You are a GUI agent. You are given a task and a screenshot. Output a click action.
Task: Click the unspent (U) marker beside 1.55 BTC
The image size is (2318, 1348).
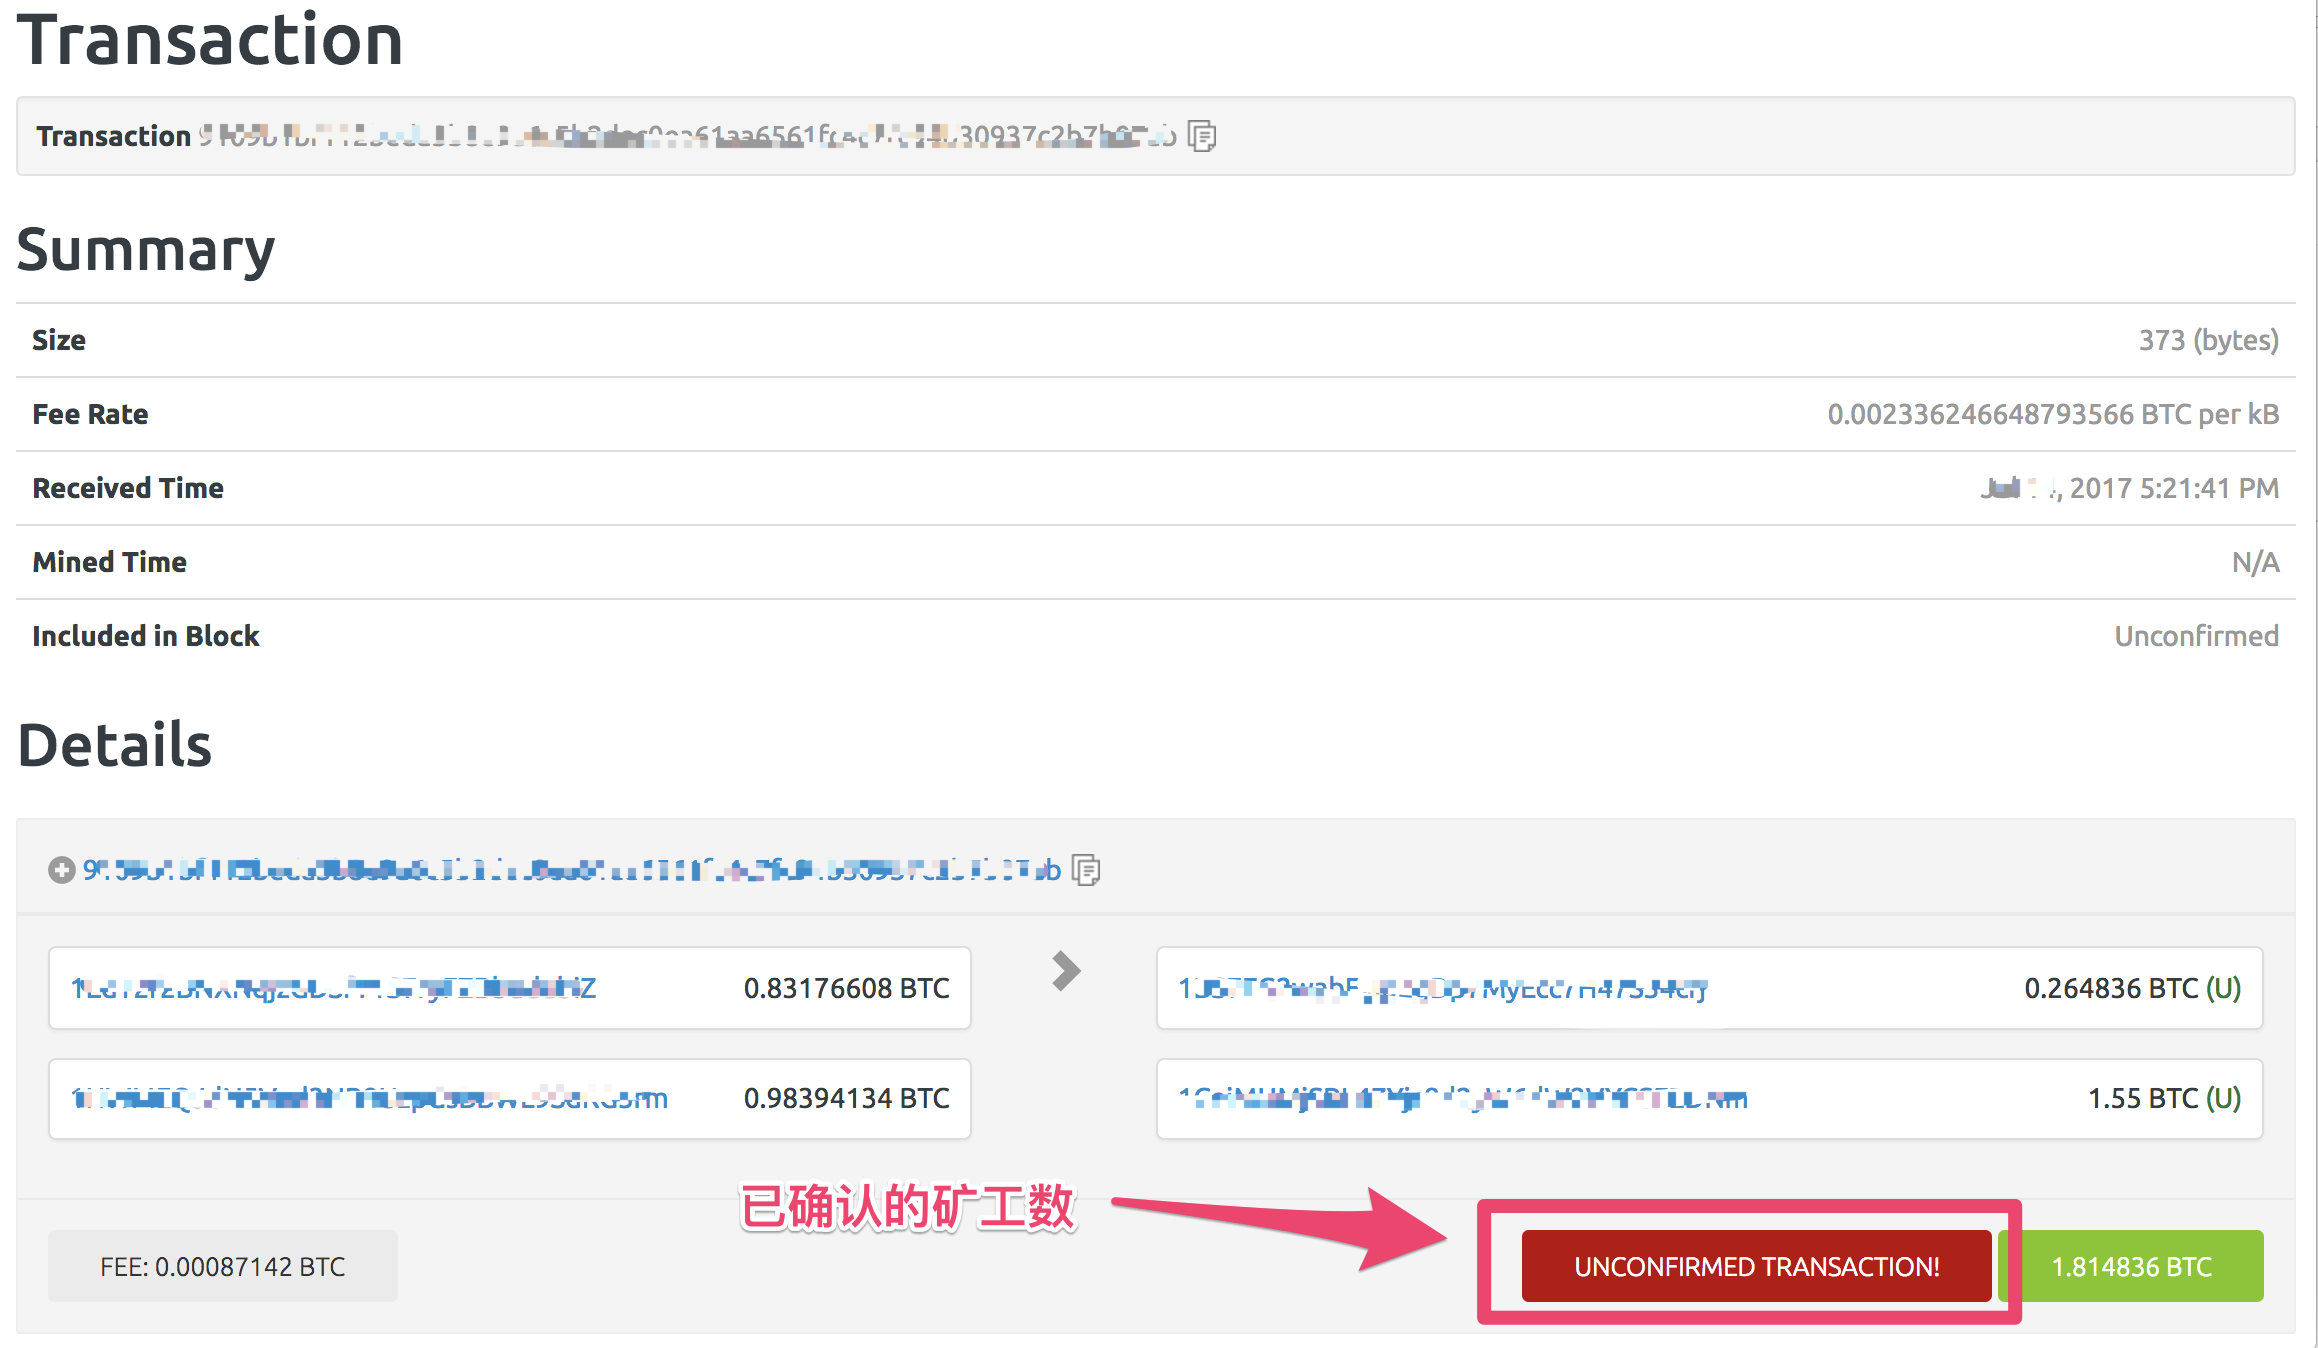tap(2224, 1098)
